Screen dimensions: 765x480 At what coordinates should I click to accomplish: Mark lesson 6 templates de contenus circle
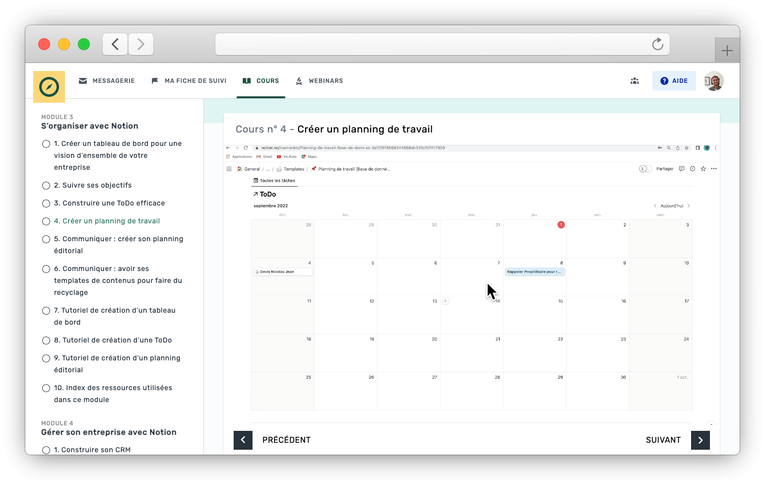point(46,269)
